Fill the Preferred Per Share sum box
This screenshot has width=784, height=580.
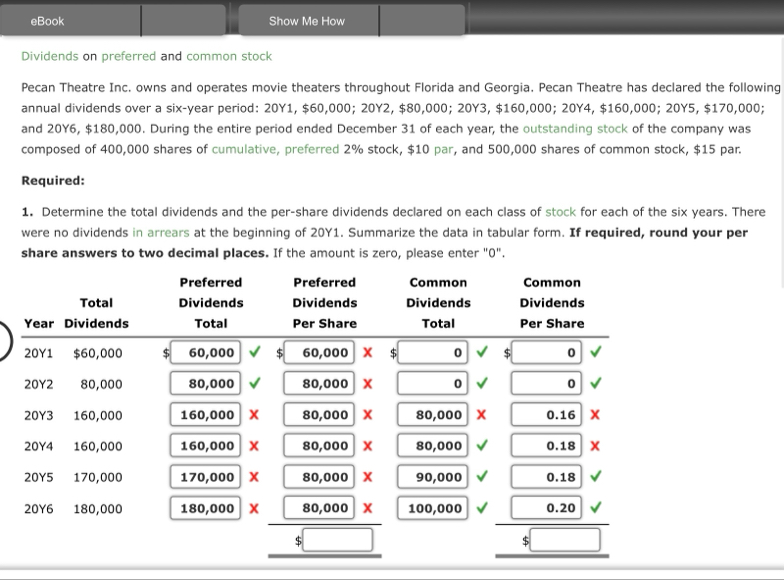(x=338, y=540)
